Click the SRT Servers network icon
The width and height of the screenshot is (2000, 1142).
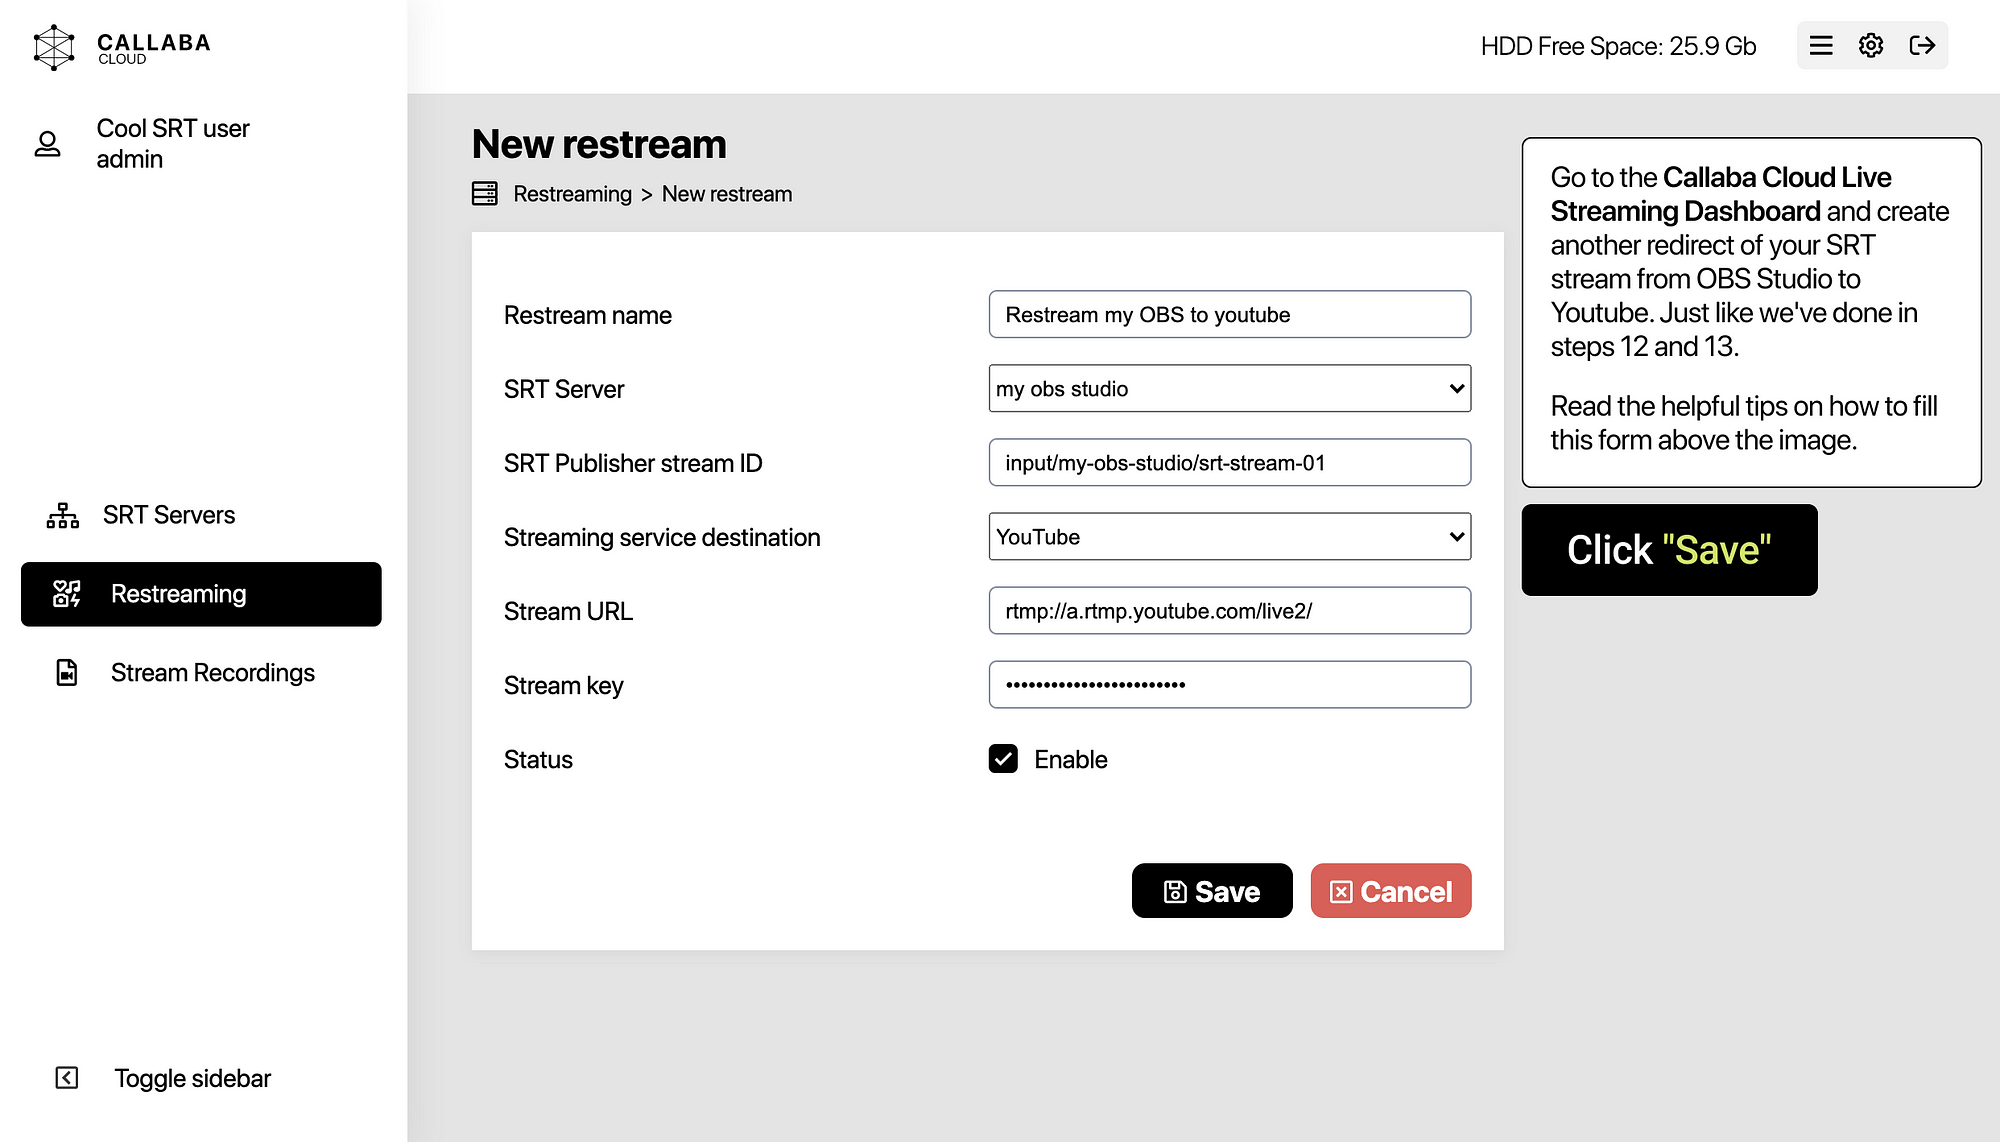click(x=63, y=515)
